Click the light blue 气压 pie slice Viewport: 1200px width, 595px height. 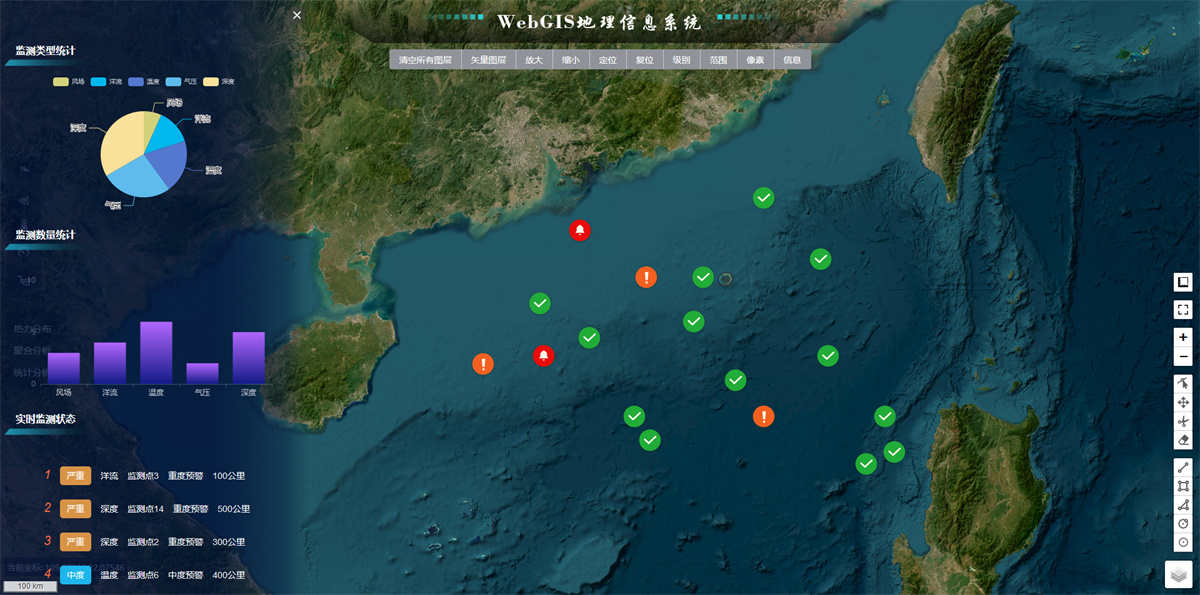pyautogui.click(x=138, y=177)
